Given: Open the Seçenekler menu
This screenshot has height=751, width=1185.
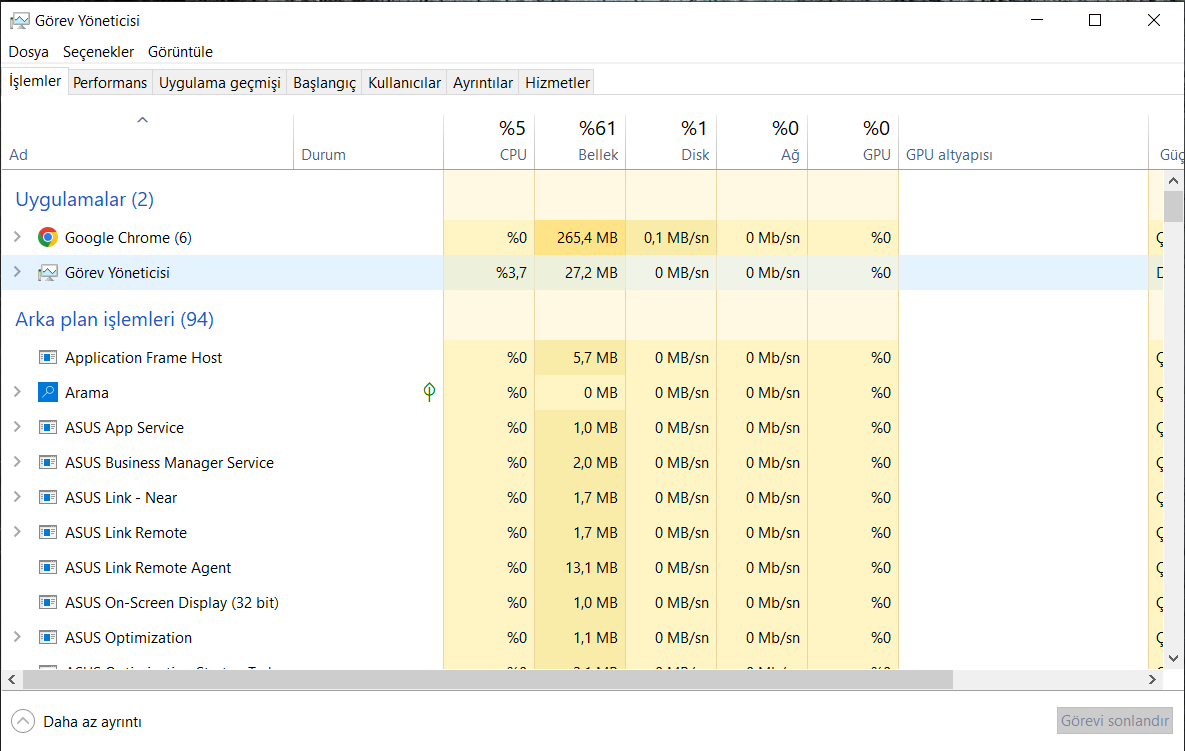Looking at the screenshot, I should [98, 52].
